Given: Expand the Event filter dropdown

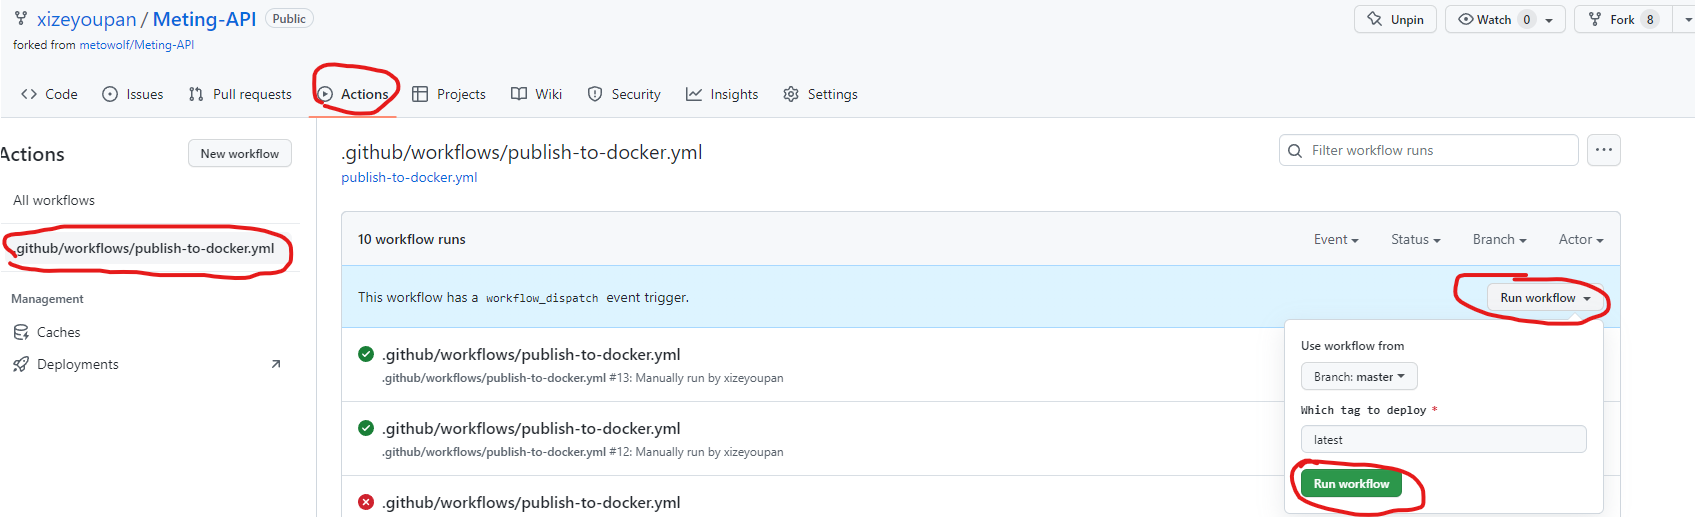Looking at the screenshot, I should tap(1336, 239).
